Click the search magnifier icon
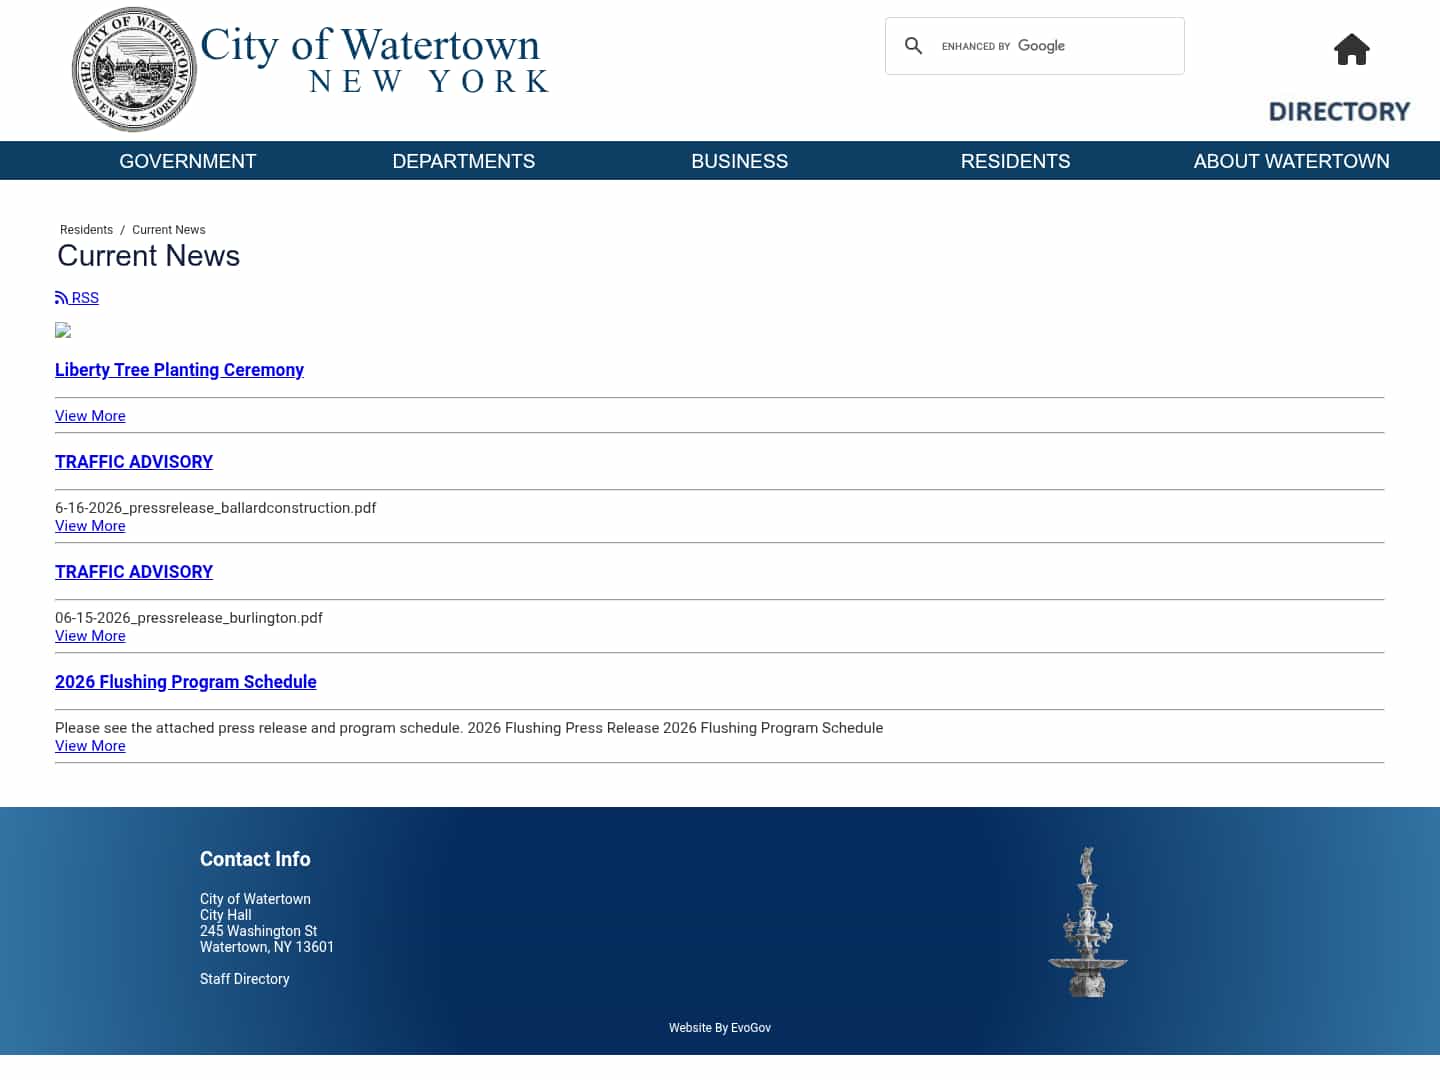 (913, 46)
